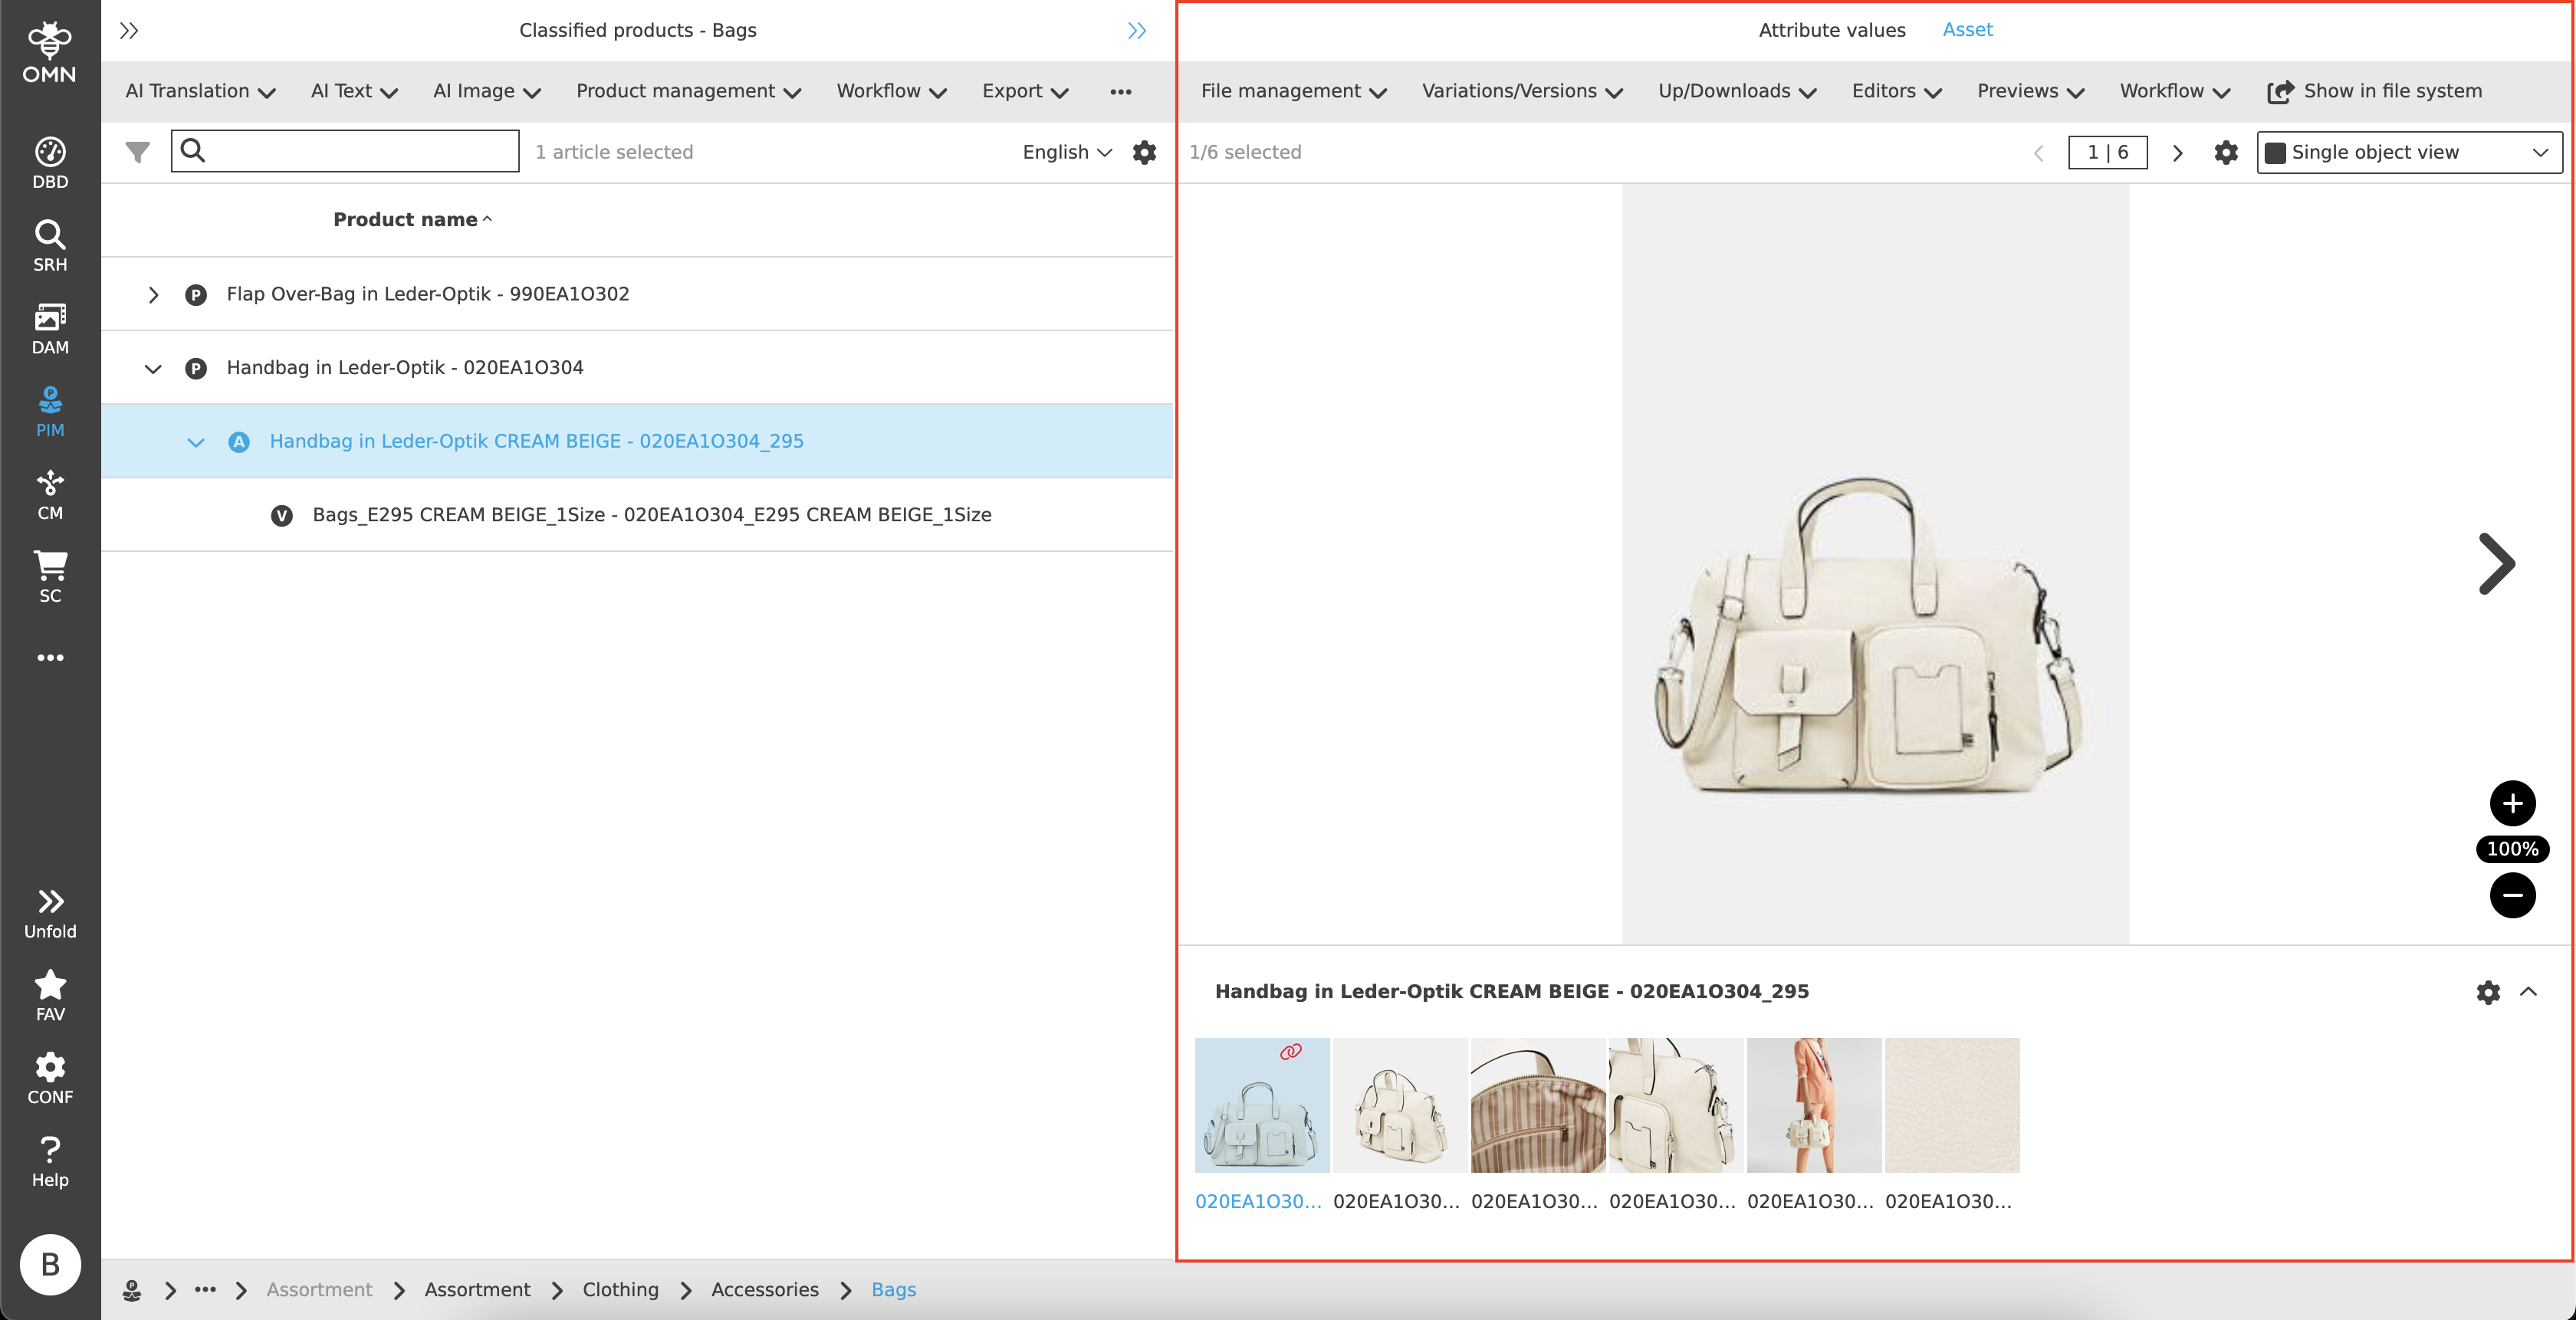Click the Accessories breadcrumb link
This screenshot has width=2576, height=1320.
coord(764,1289)
